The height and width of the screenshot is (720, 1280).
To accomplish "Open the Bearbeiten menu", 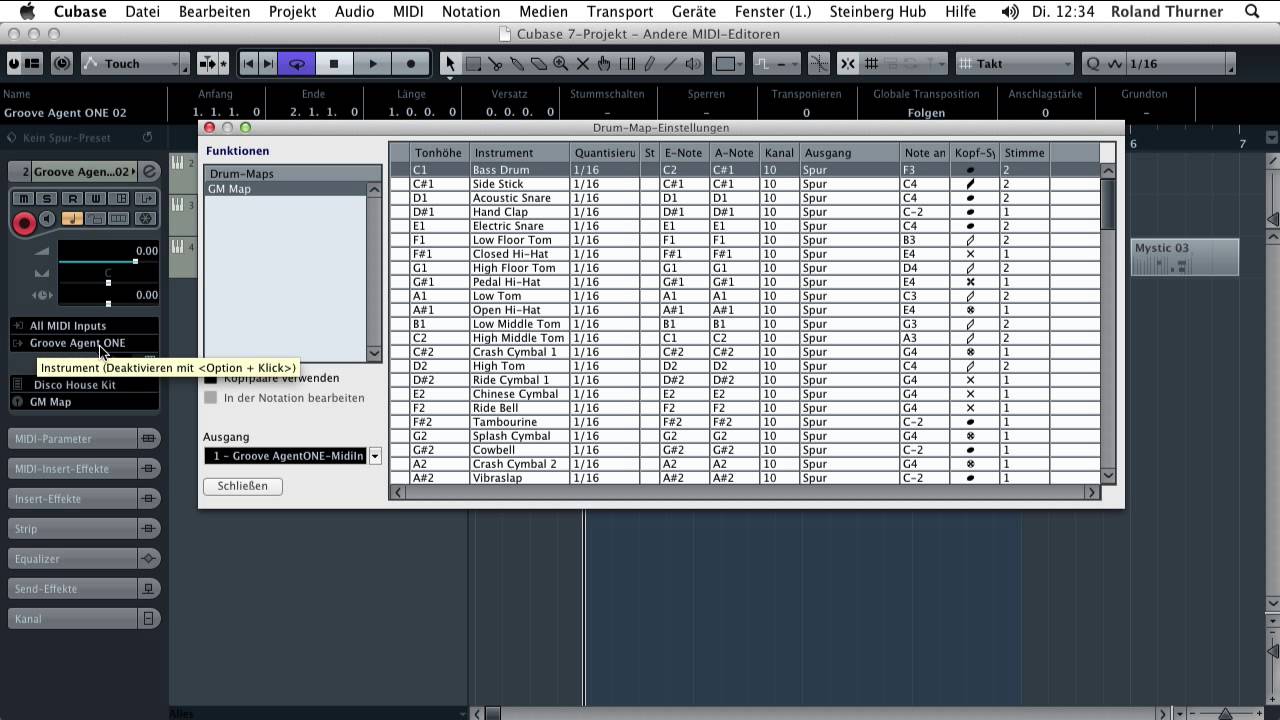I will 214,12.
